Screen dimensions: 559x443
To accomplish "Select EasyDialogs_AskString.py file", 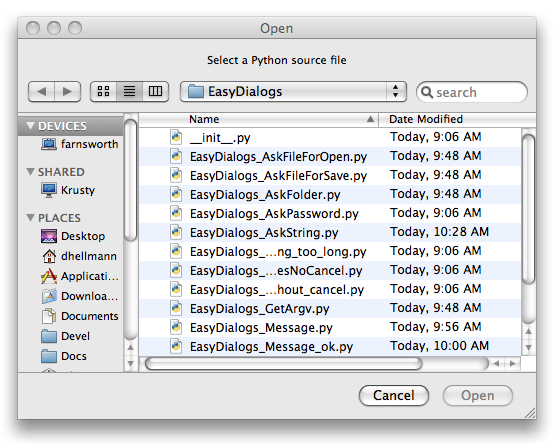I will pyautogui.click(x=330, y=232).
